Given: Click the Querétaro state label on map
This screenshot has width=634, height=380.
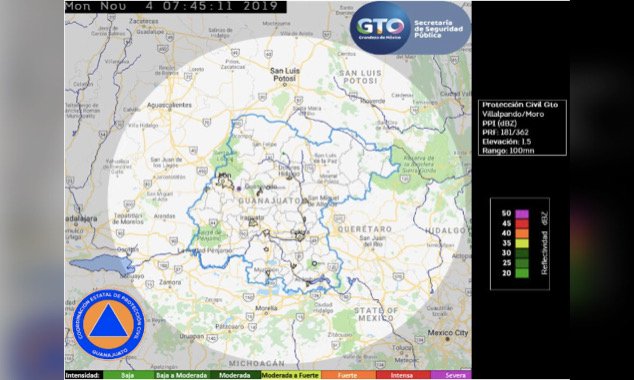Looking at the screenshot, I should (x=365, y=229).
